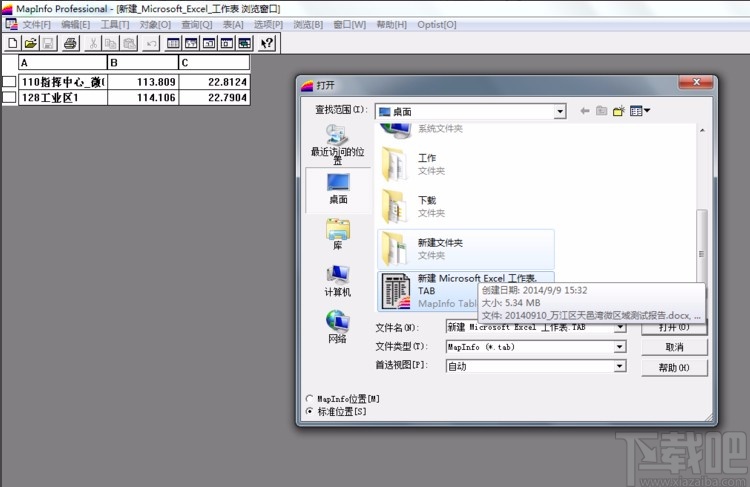Click the New Mapper window toolbar icon
Image resolution: width=750 pixels, height=487 pixels.
click(191, 44)
